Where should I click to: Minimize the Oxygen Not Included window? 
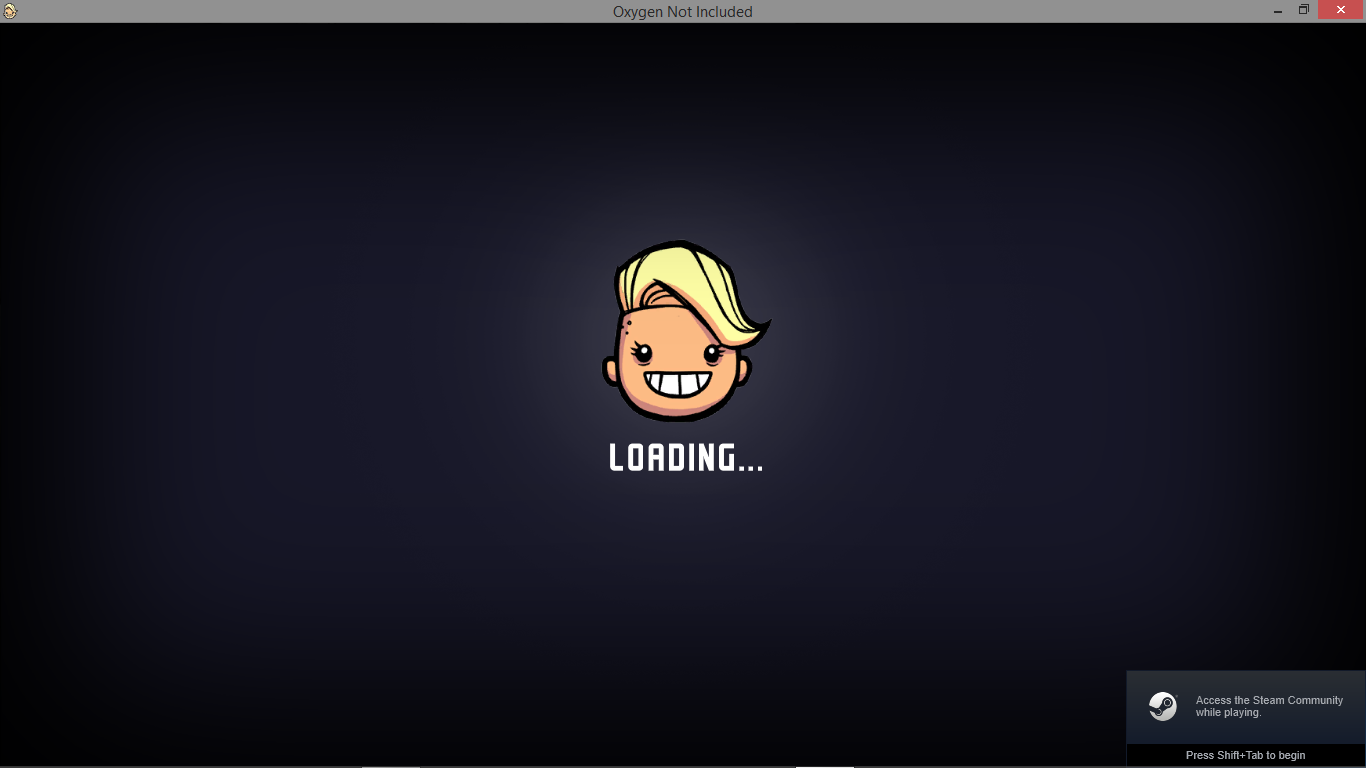pyautogui.click(x=1278, y=11)
